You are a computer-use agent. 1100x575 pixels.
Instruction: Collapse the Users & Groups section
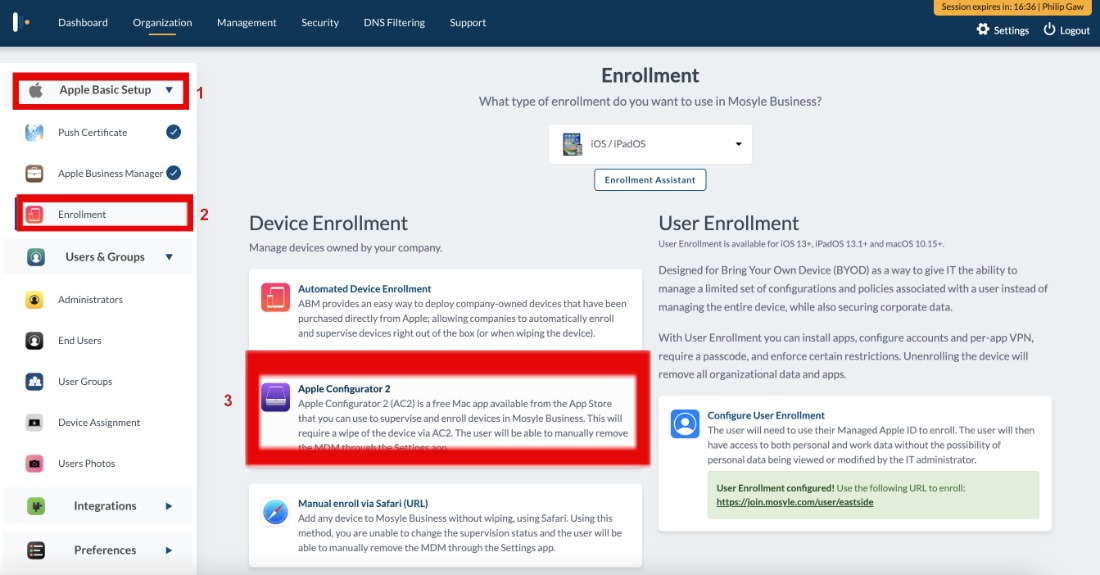(x=169, y=257)
